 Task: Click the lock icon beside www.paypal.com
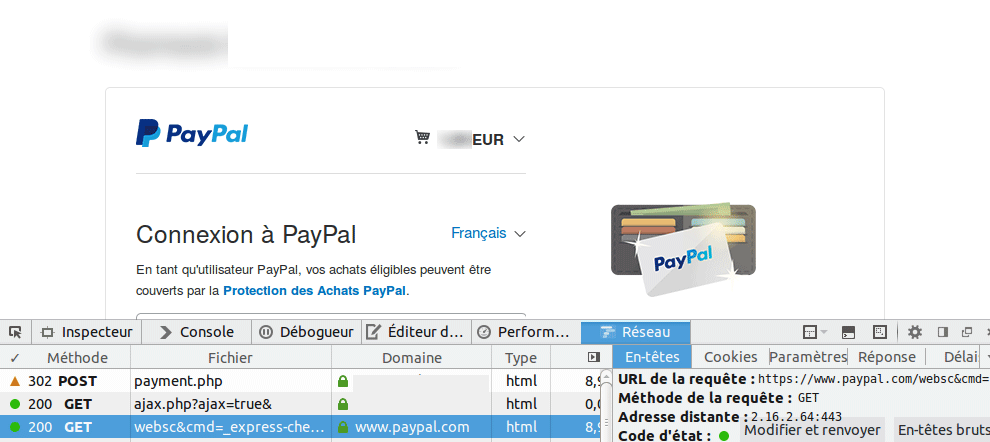[x=343, y=427]
